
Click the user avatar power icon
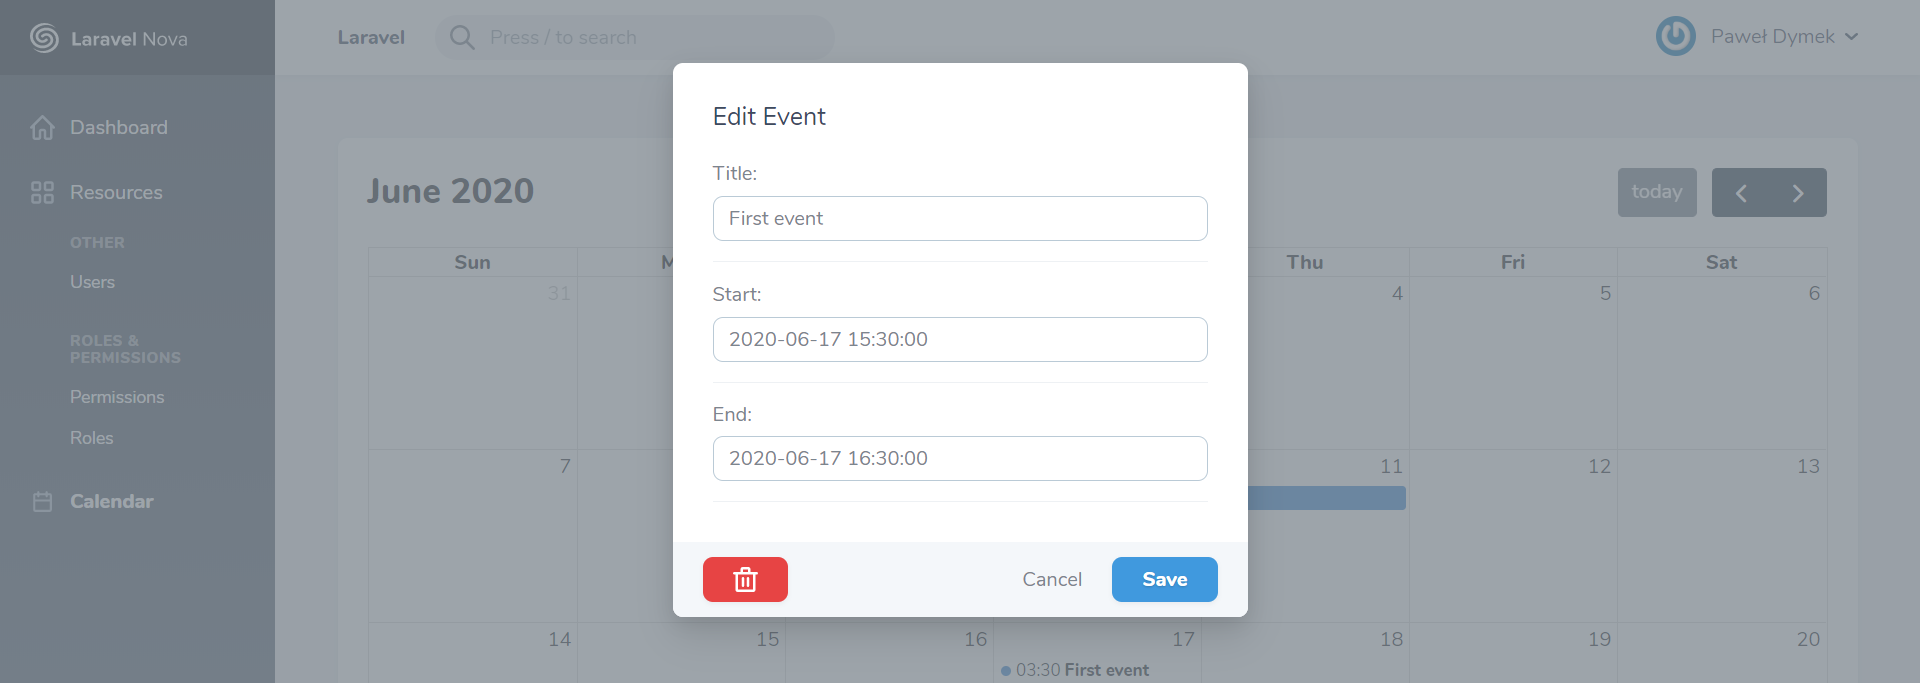tap(1675, 36)
